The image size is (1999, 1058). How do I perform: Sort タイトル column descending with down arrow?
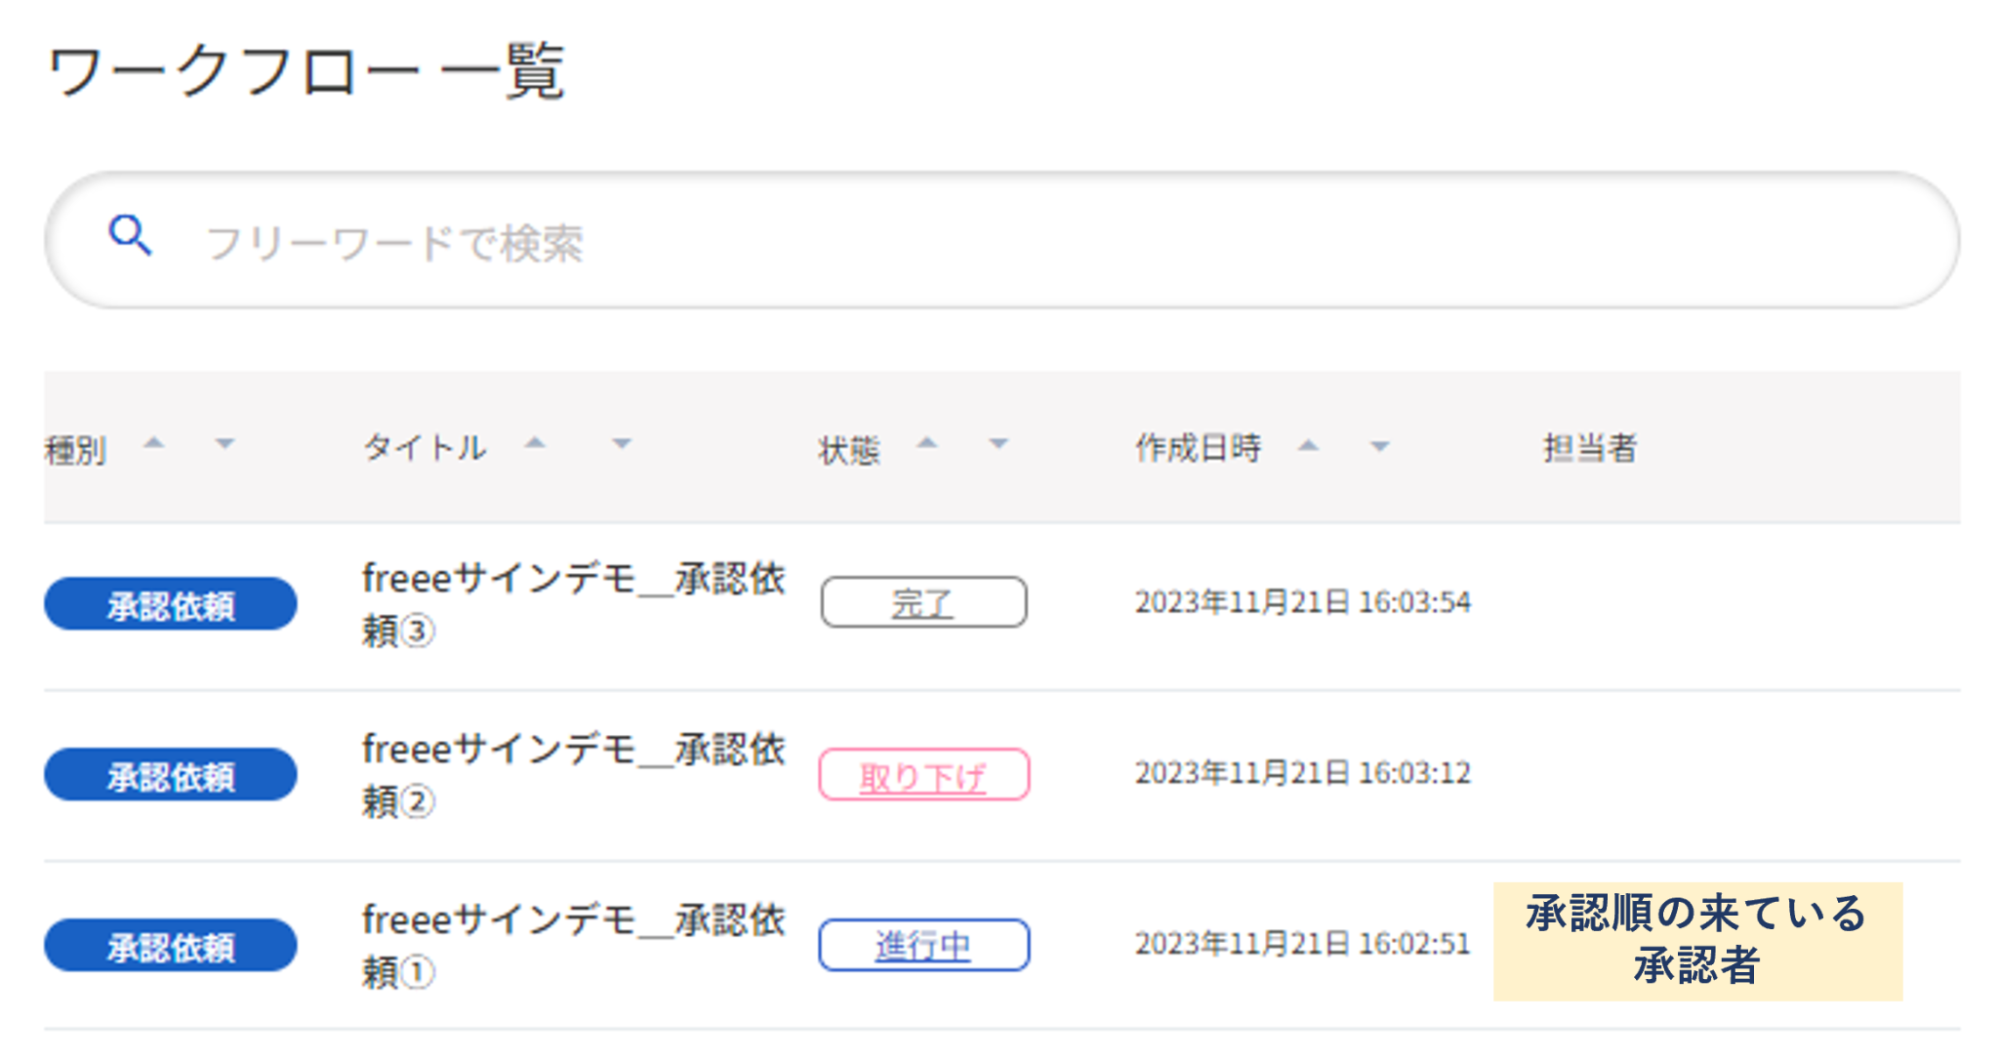tap(622, 446)
